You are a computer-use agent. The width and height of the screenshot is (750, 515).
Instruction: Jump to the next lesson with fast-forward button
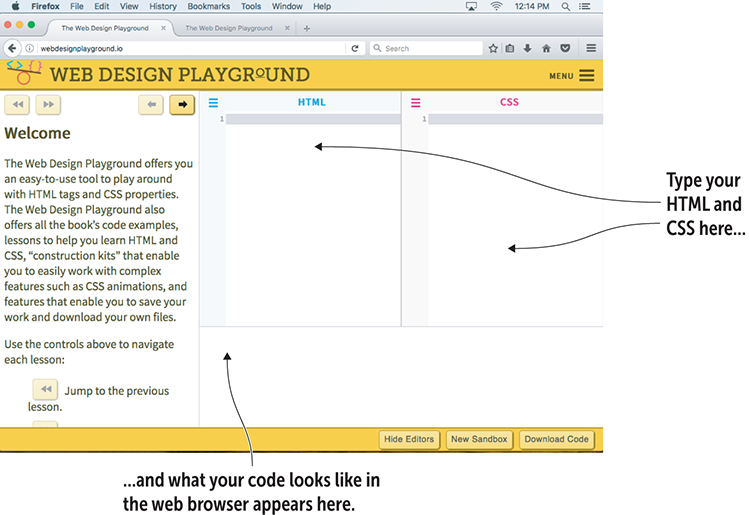click(x=48, y=104)
